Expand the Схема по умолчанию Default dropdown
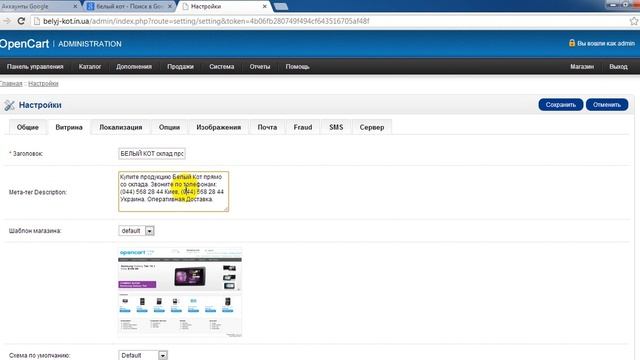This screenshot has width=640, height=360. point(143,355)
